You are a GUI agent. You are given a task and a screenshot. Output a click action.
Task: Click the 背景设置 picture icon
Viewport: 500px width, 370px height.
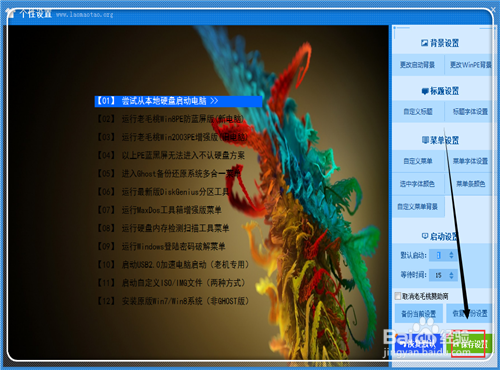(x=424, y=43)
